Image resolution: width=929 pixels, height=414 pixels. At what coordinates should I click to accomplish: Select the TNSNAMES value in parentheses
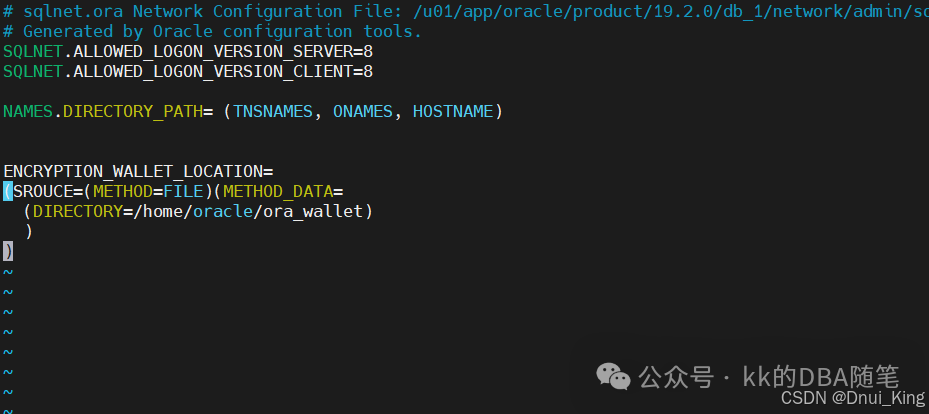(273, 111)
